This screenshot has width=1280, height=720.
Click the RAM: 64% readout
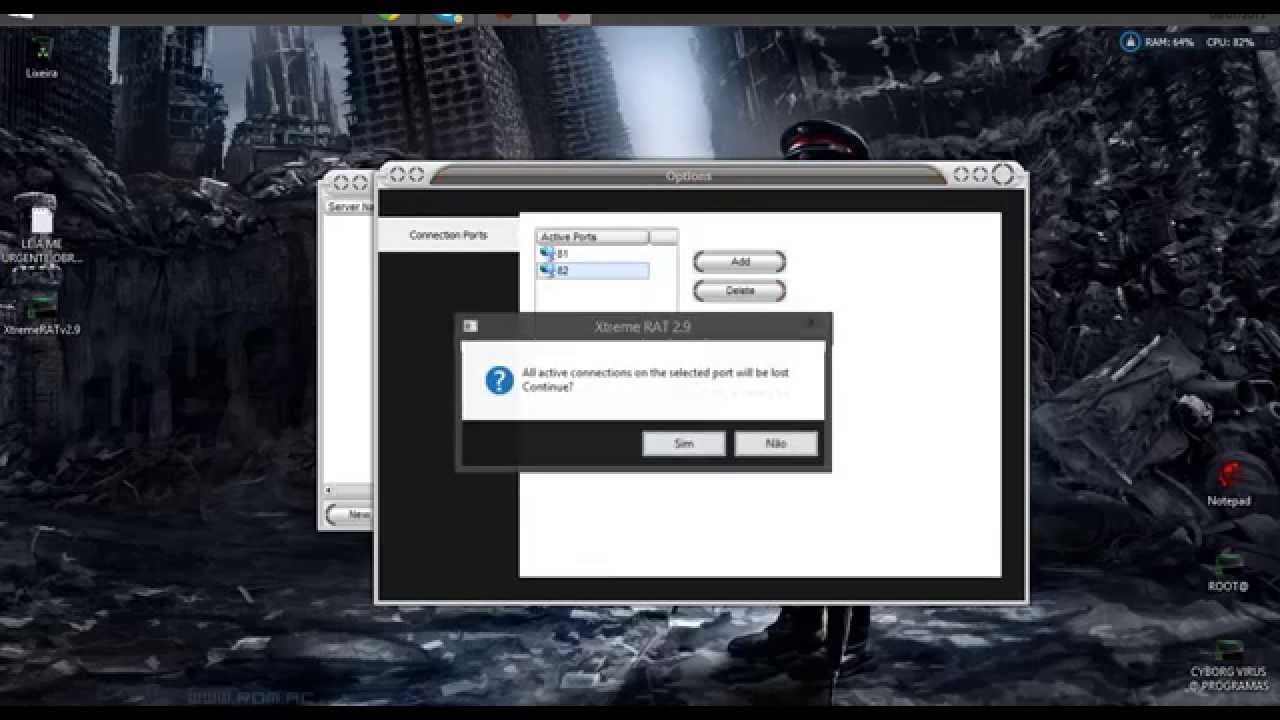(1170, 42)
